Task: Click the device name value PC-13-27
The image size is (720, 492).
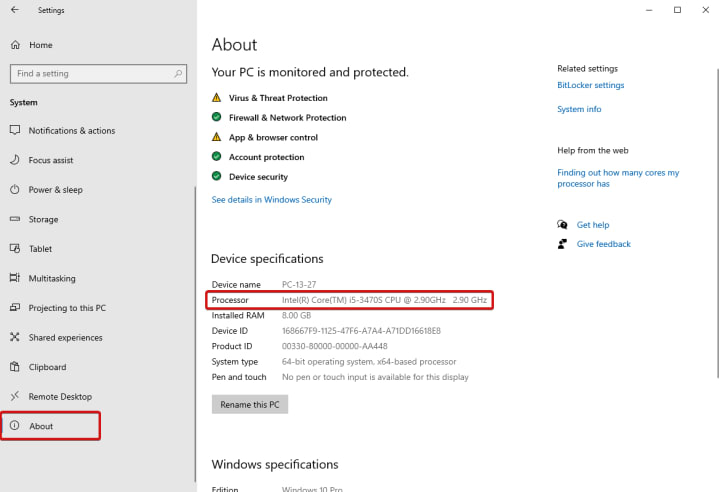Action: (299, 285)
